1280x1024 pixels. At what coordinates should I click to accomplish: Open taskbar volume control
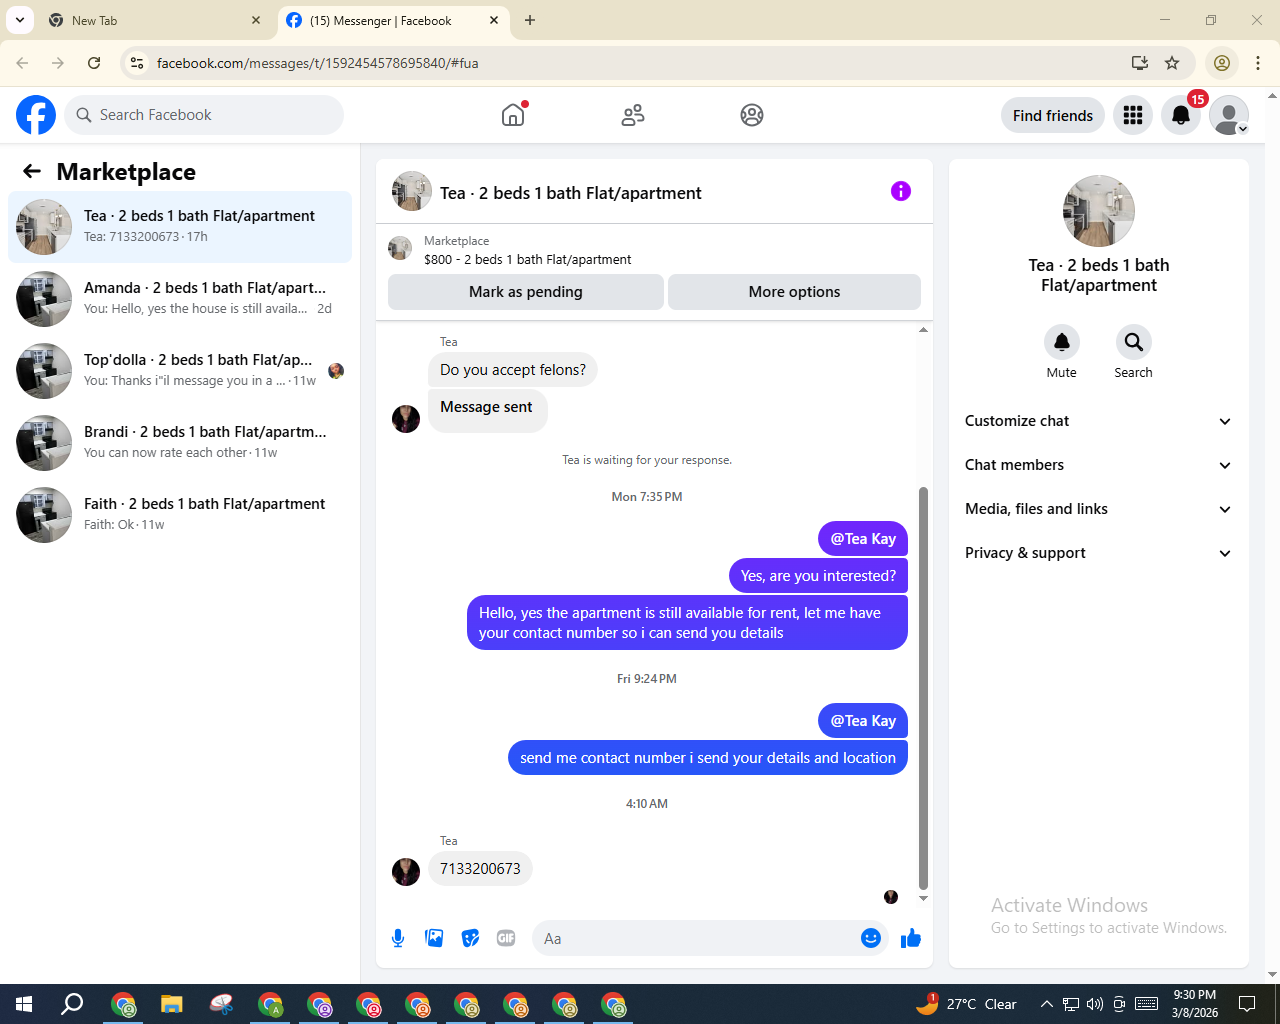(x=1095, y=1004)
